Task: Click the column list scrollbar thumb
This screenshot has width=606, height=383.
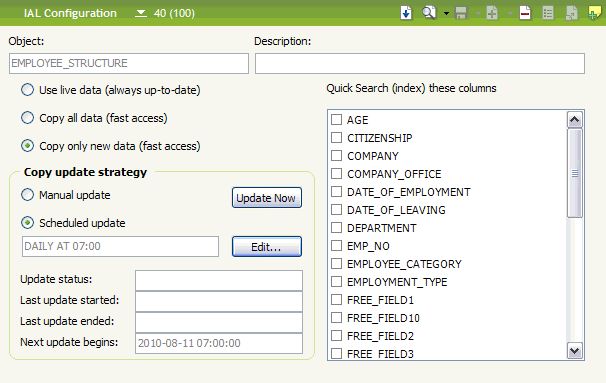Action: coord(575,173)
